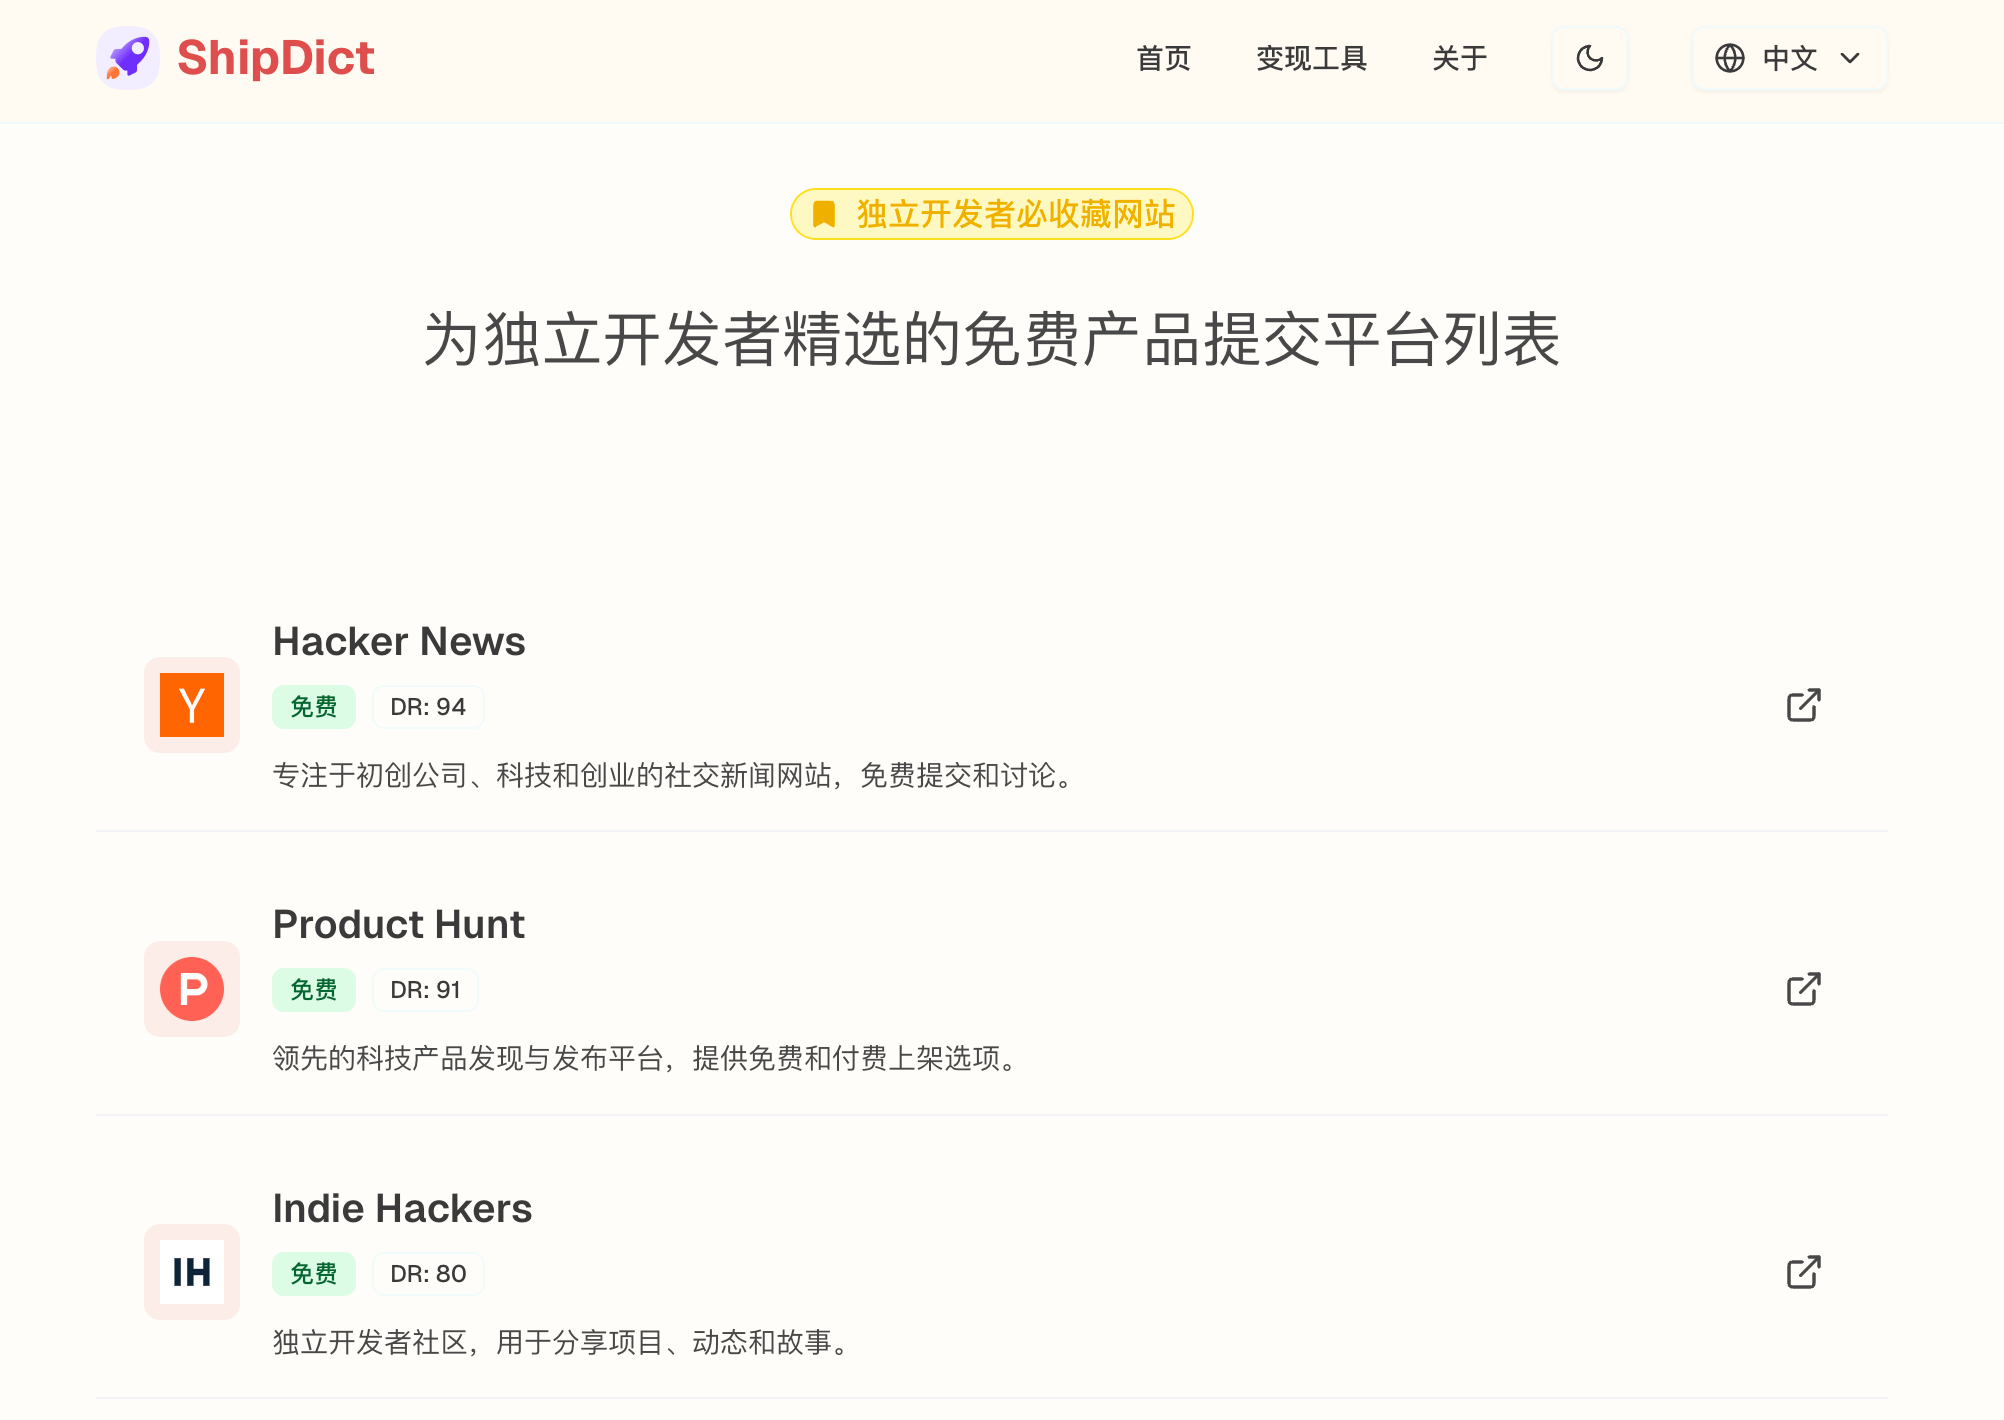Click the Hacker News Y logo
The image size is (2004, 1420).
point(192,705)
